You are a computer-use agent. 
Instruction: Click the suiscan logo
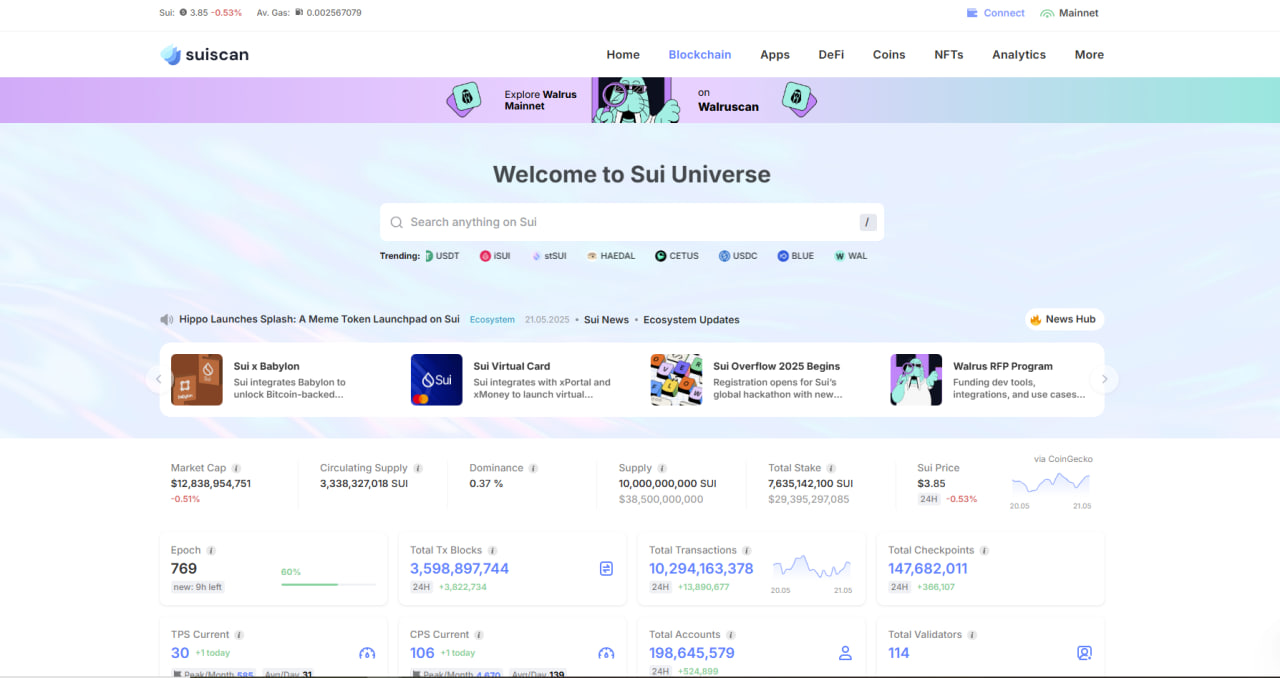tap(205, 55)
